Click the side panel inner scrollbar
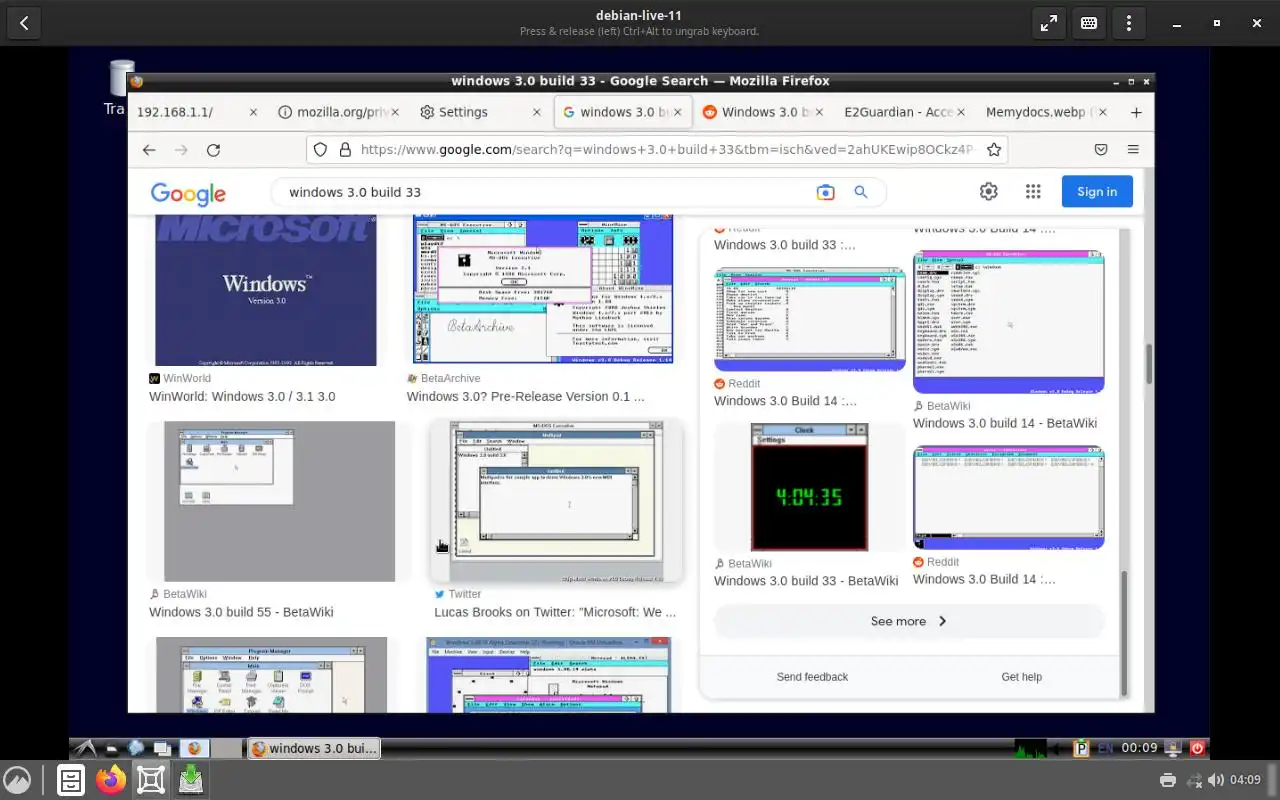The height and width of the screenshot is (800, 1280). (1124, 632)
